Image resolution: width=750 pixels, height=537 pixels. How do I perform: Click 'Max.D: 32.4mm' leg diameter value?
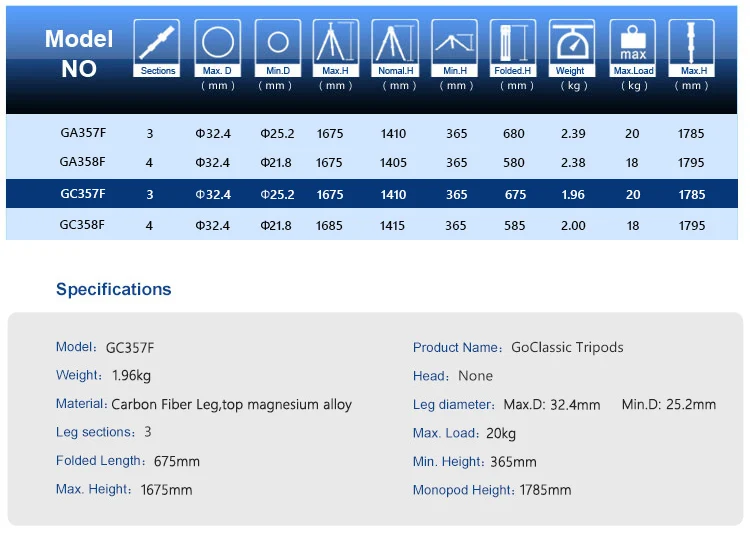coord(551,405)
